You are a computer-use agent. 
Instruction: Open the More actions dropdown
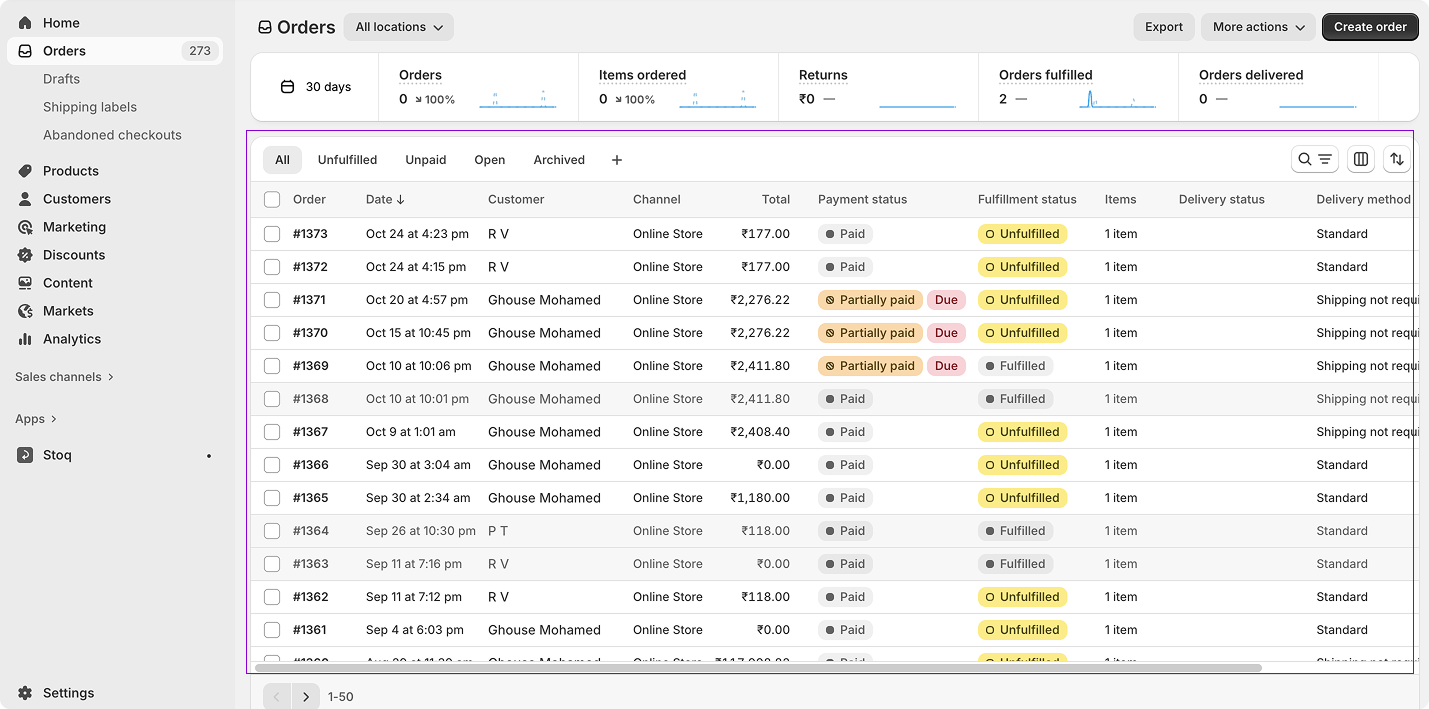pos(1258,27)
